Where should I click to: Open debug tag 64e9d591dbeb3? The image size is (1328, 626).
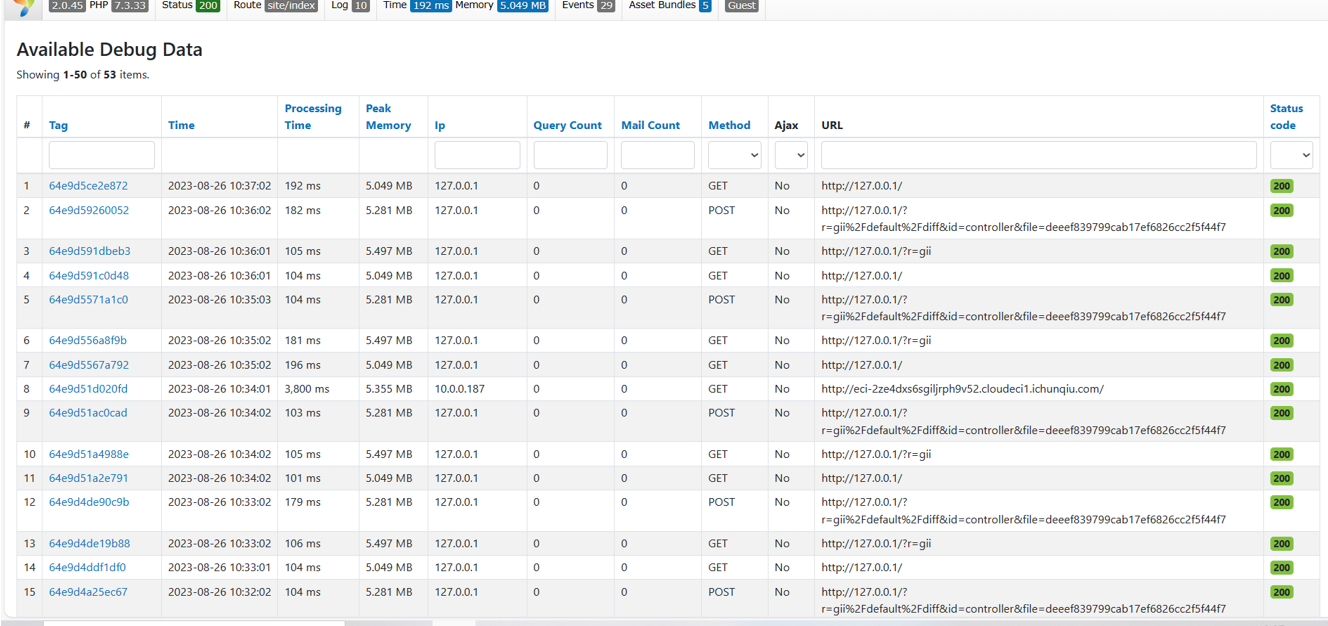tap(90, 252)
